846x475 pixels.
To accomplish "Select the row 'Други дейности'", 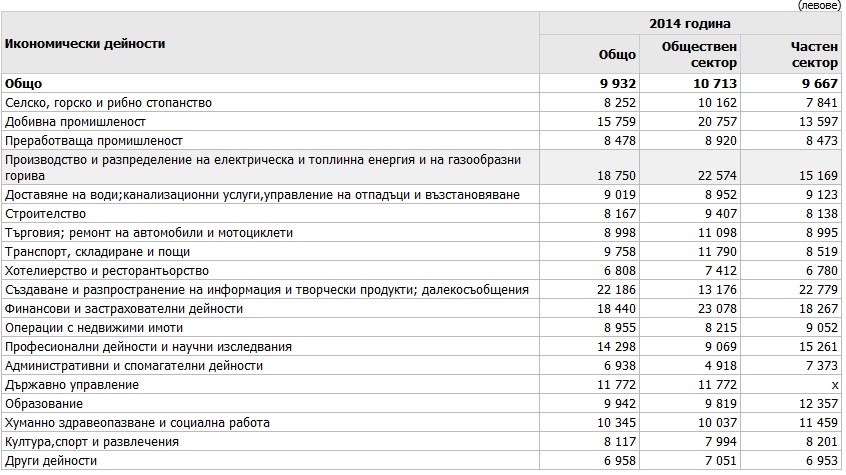I will click(421, 460).
